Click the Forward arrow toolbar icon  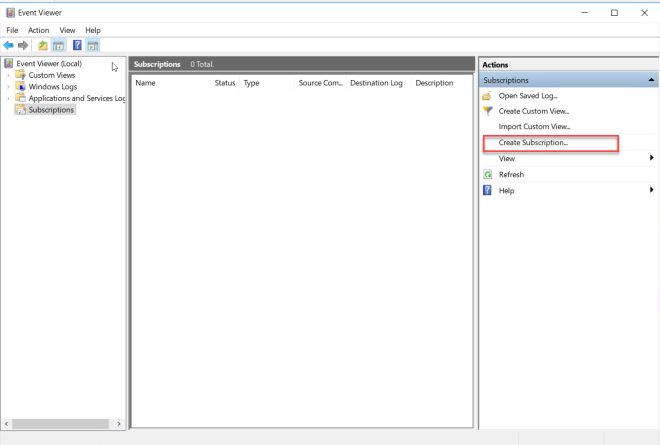pos(23,45)
